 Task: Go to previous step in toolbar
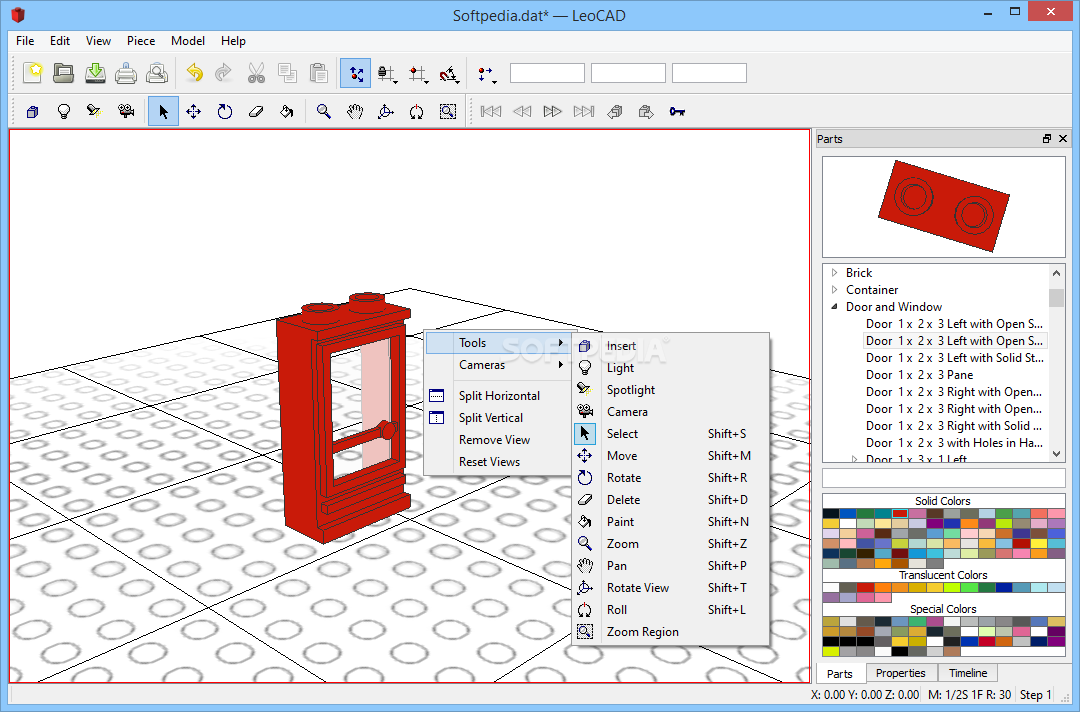[521, 112]
